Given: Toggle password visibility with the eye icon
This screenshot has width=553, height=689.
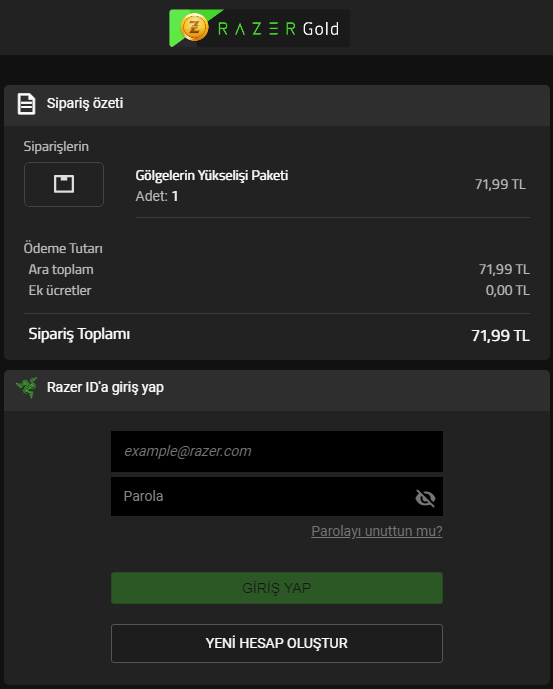Looking at the screenshot, I should pyautogui.click(x=425, y=498).
